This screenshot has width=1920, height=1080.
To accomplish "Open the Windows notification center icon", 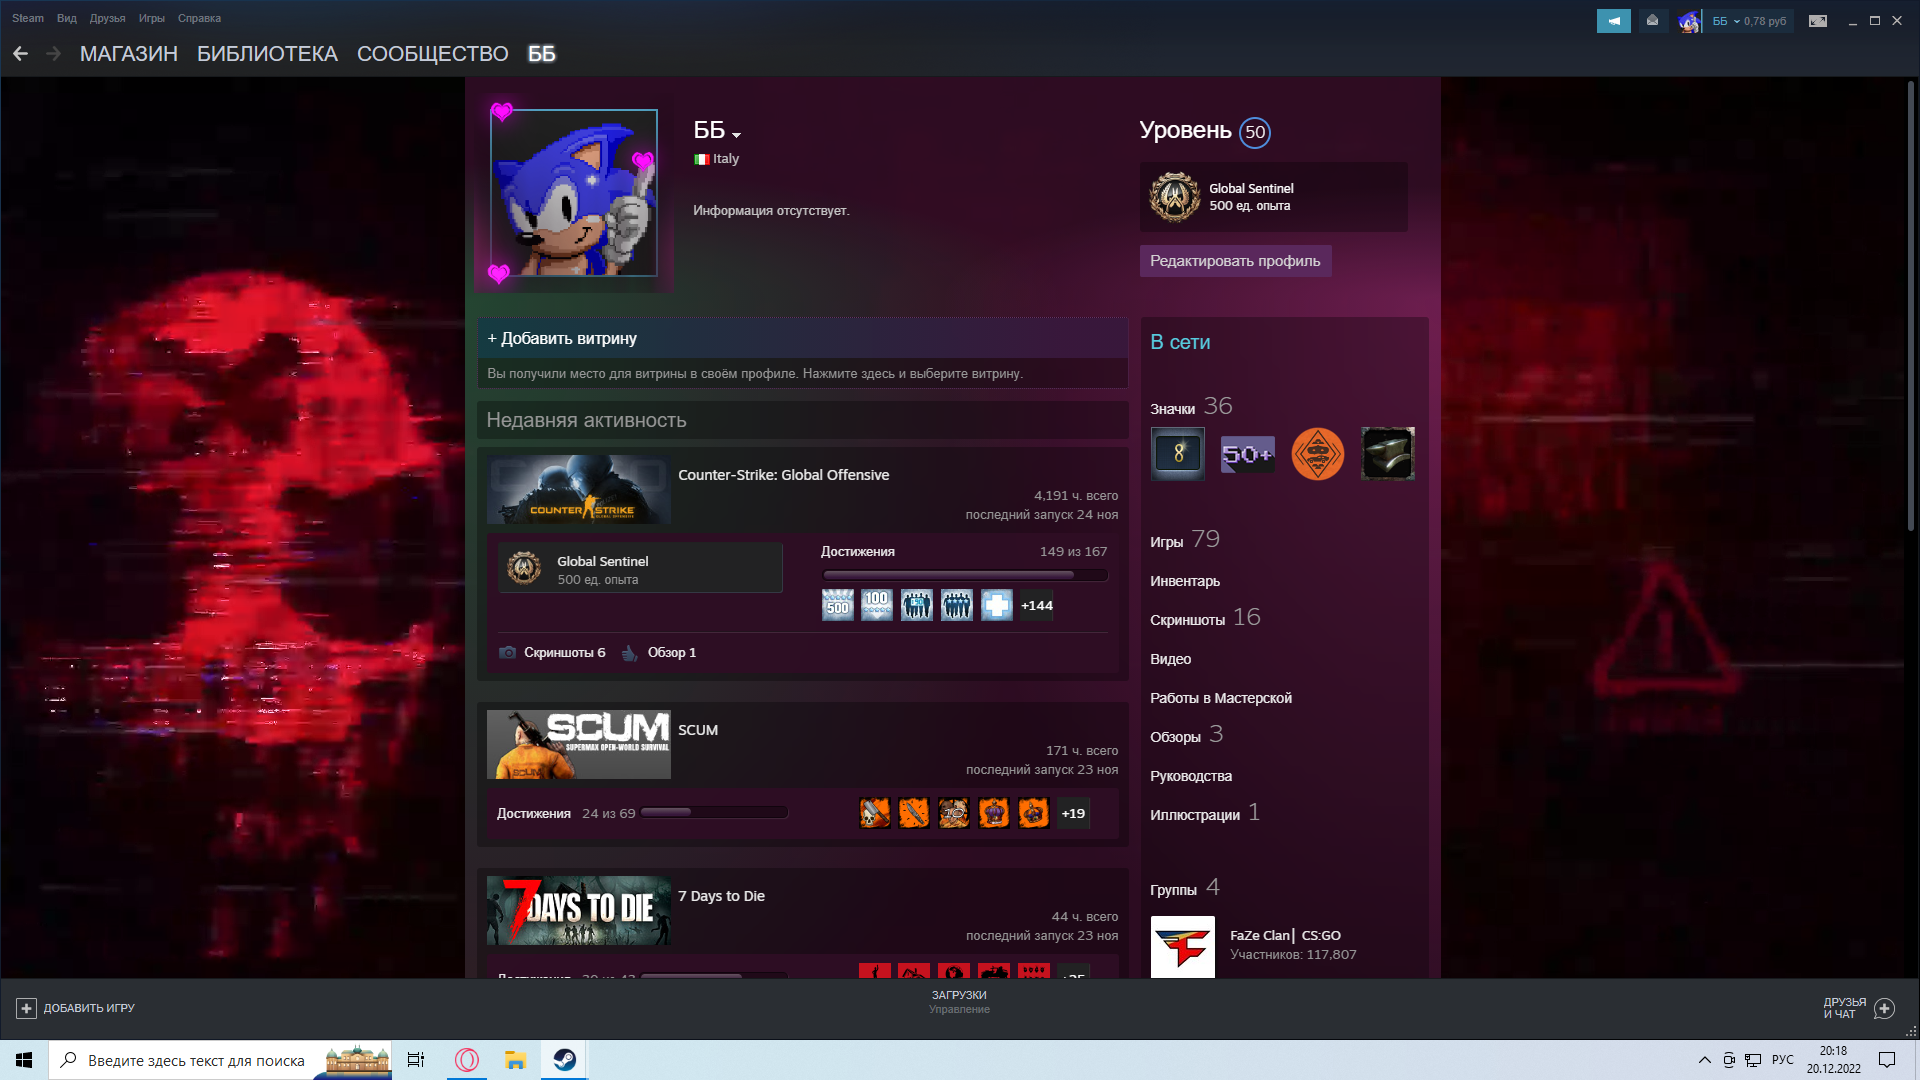I will 1887,1060.
